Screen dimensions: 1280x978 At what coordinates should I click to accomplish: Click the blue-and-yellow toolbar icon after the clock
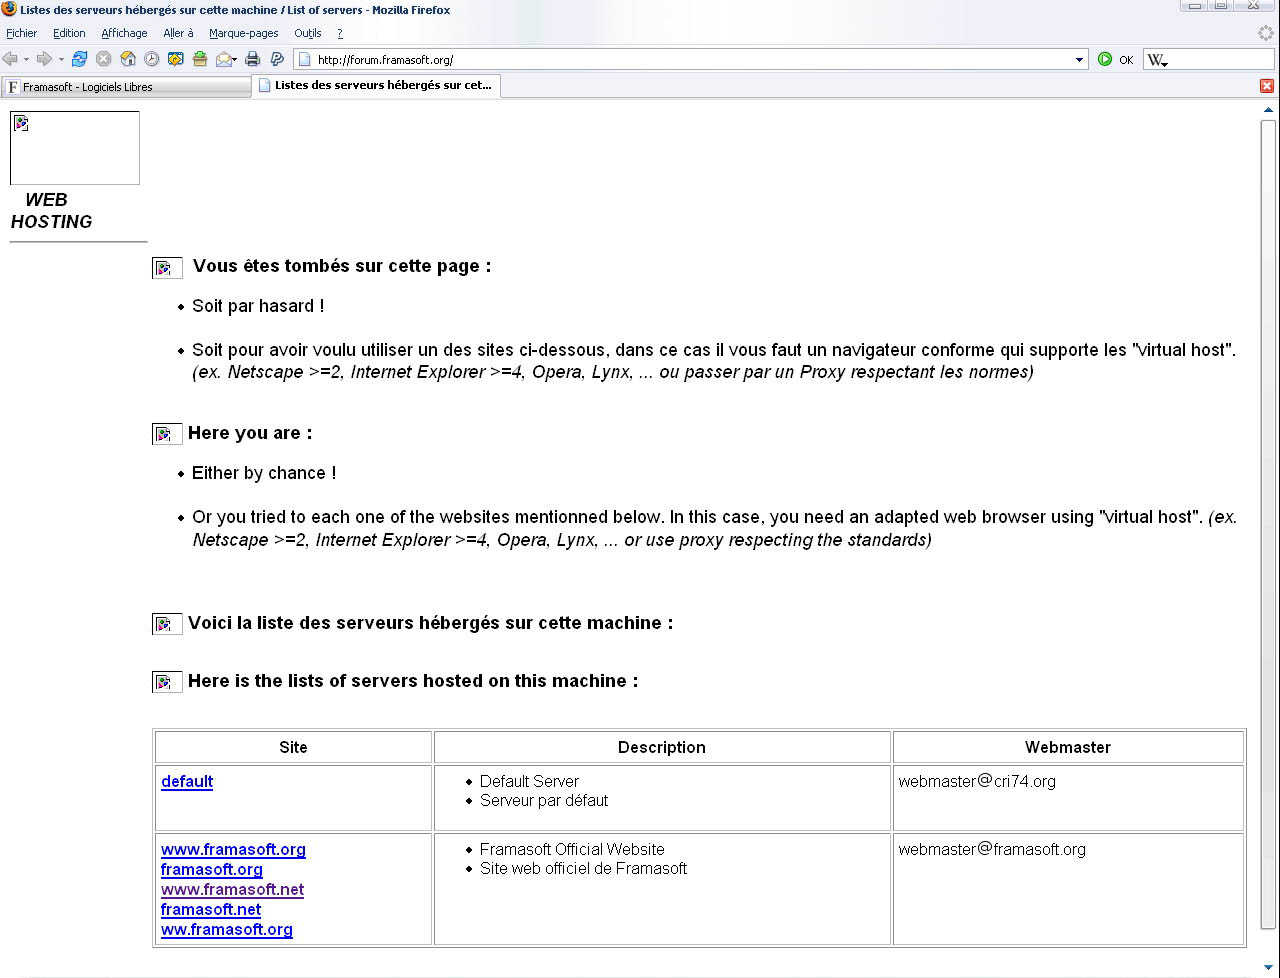click(176, 59)
